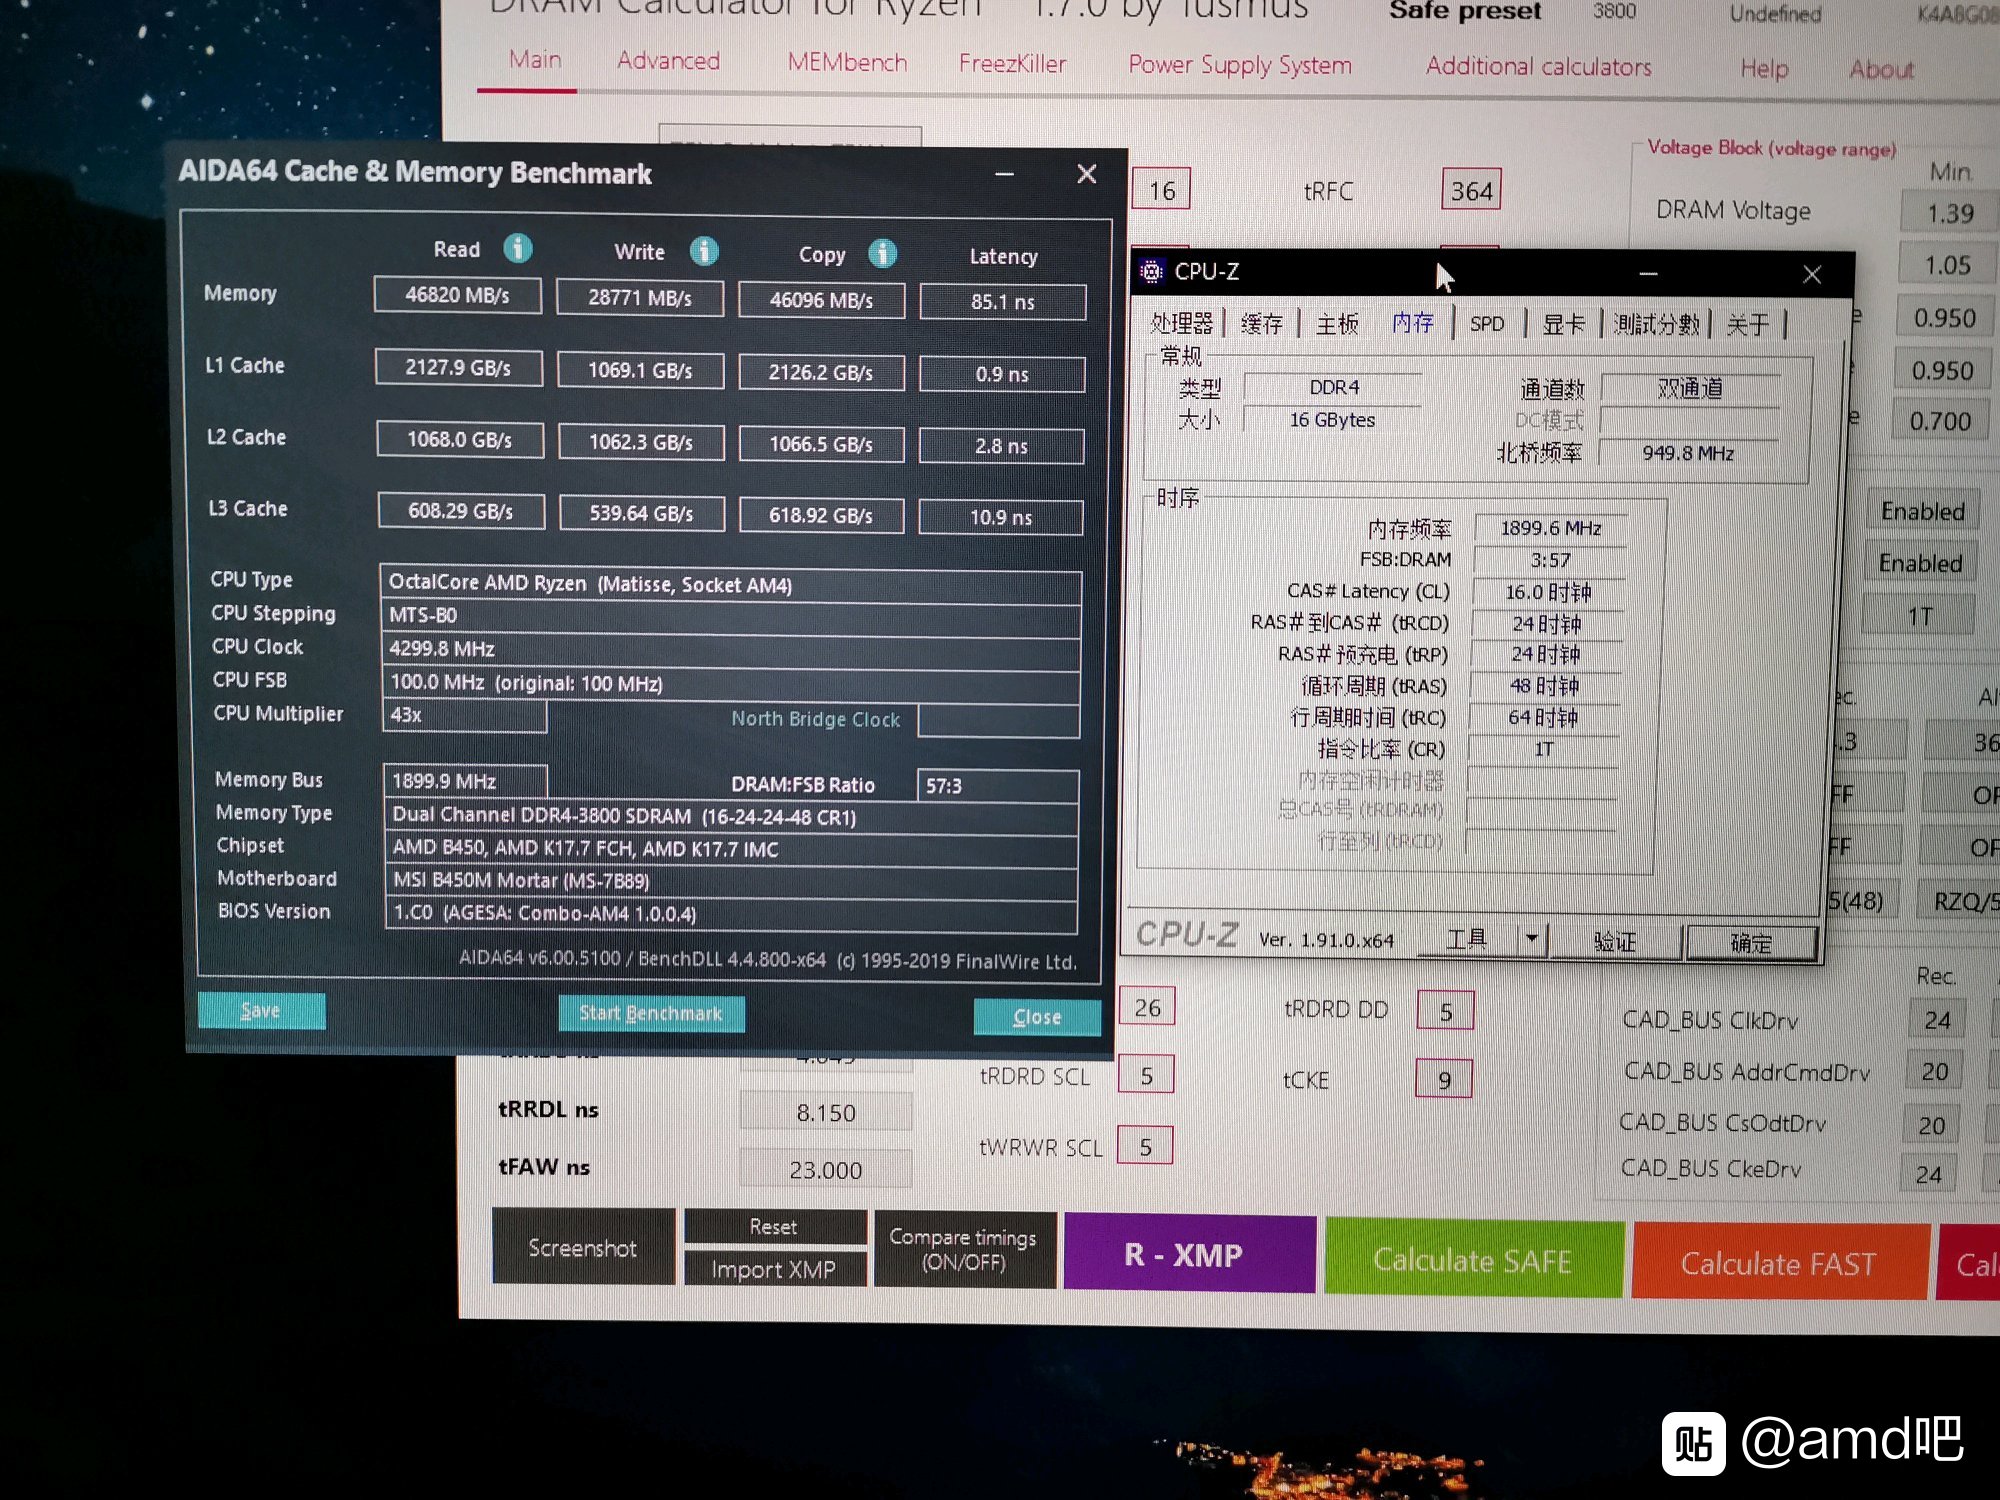Image resolution: width=2000 pixels, height=1500 pixels.
Task: Click the DRAM Voltage min value 1.39
Action: 1949,213
